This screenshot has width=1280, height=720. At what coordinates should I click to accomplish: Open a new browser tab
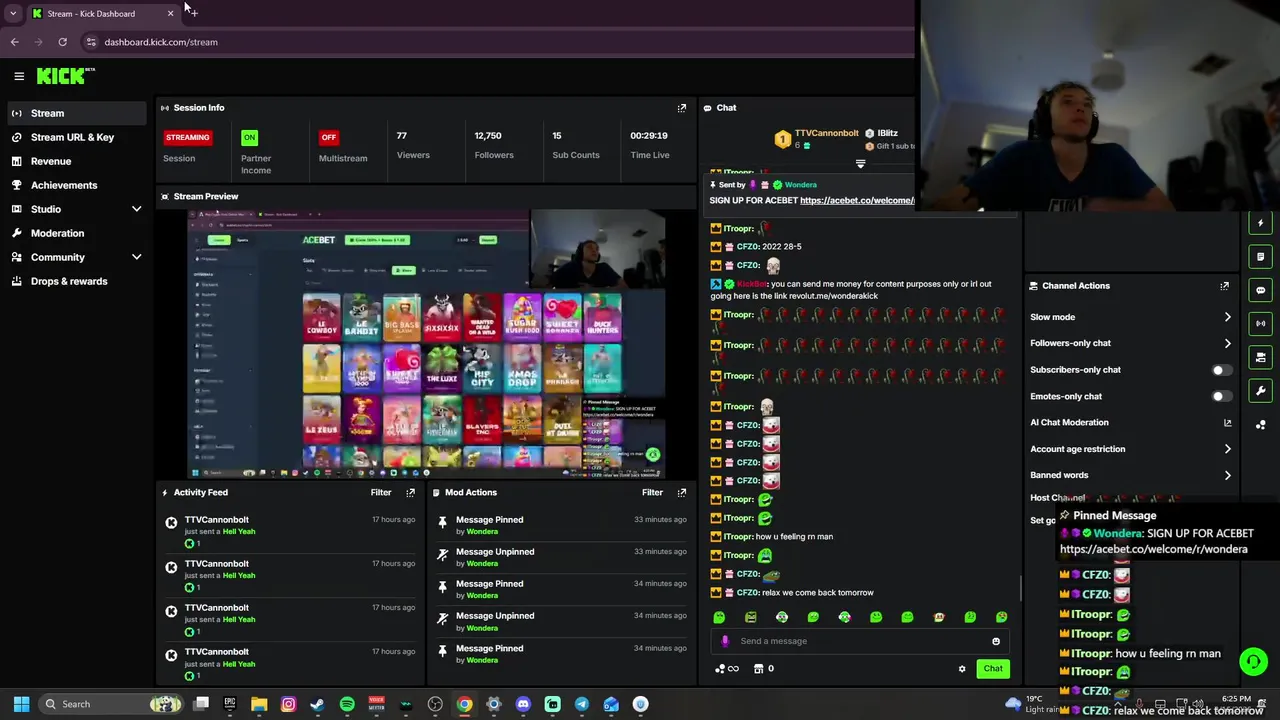click(x=192, y=13)
